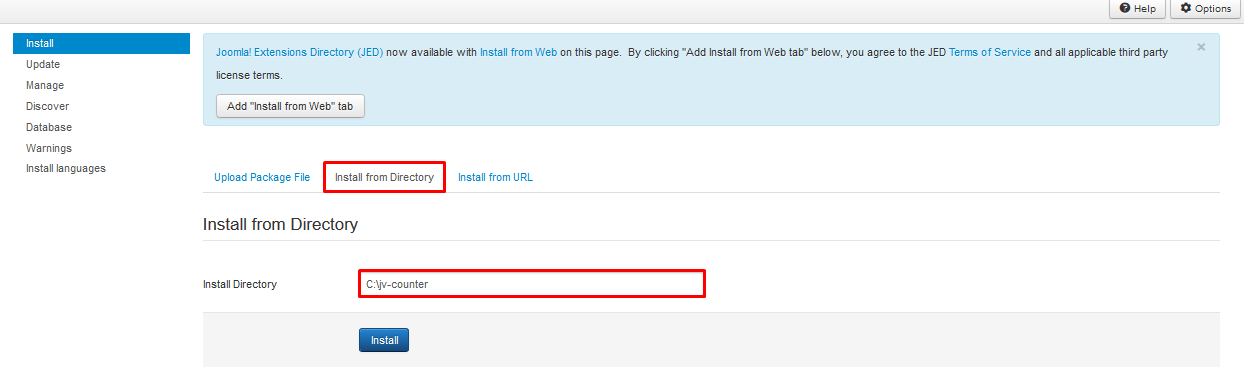1244x373 pixels.
Task: Select Install in the sidebar
Action: [x=102, y=43]
